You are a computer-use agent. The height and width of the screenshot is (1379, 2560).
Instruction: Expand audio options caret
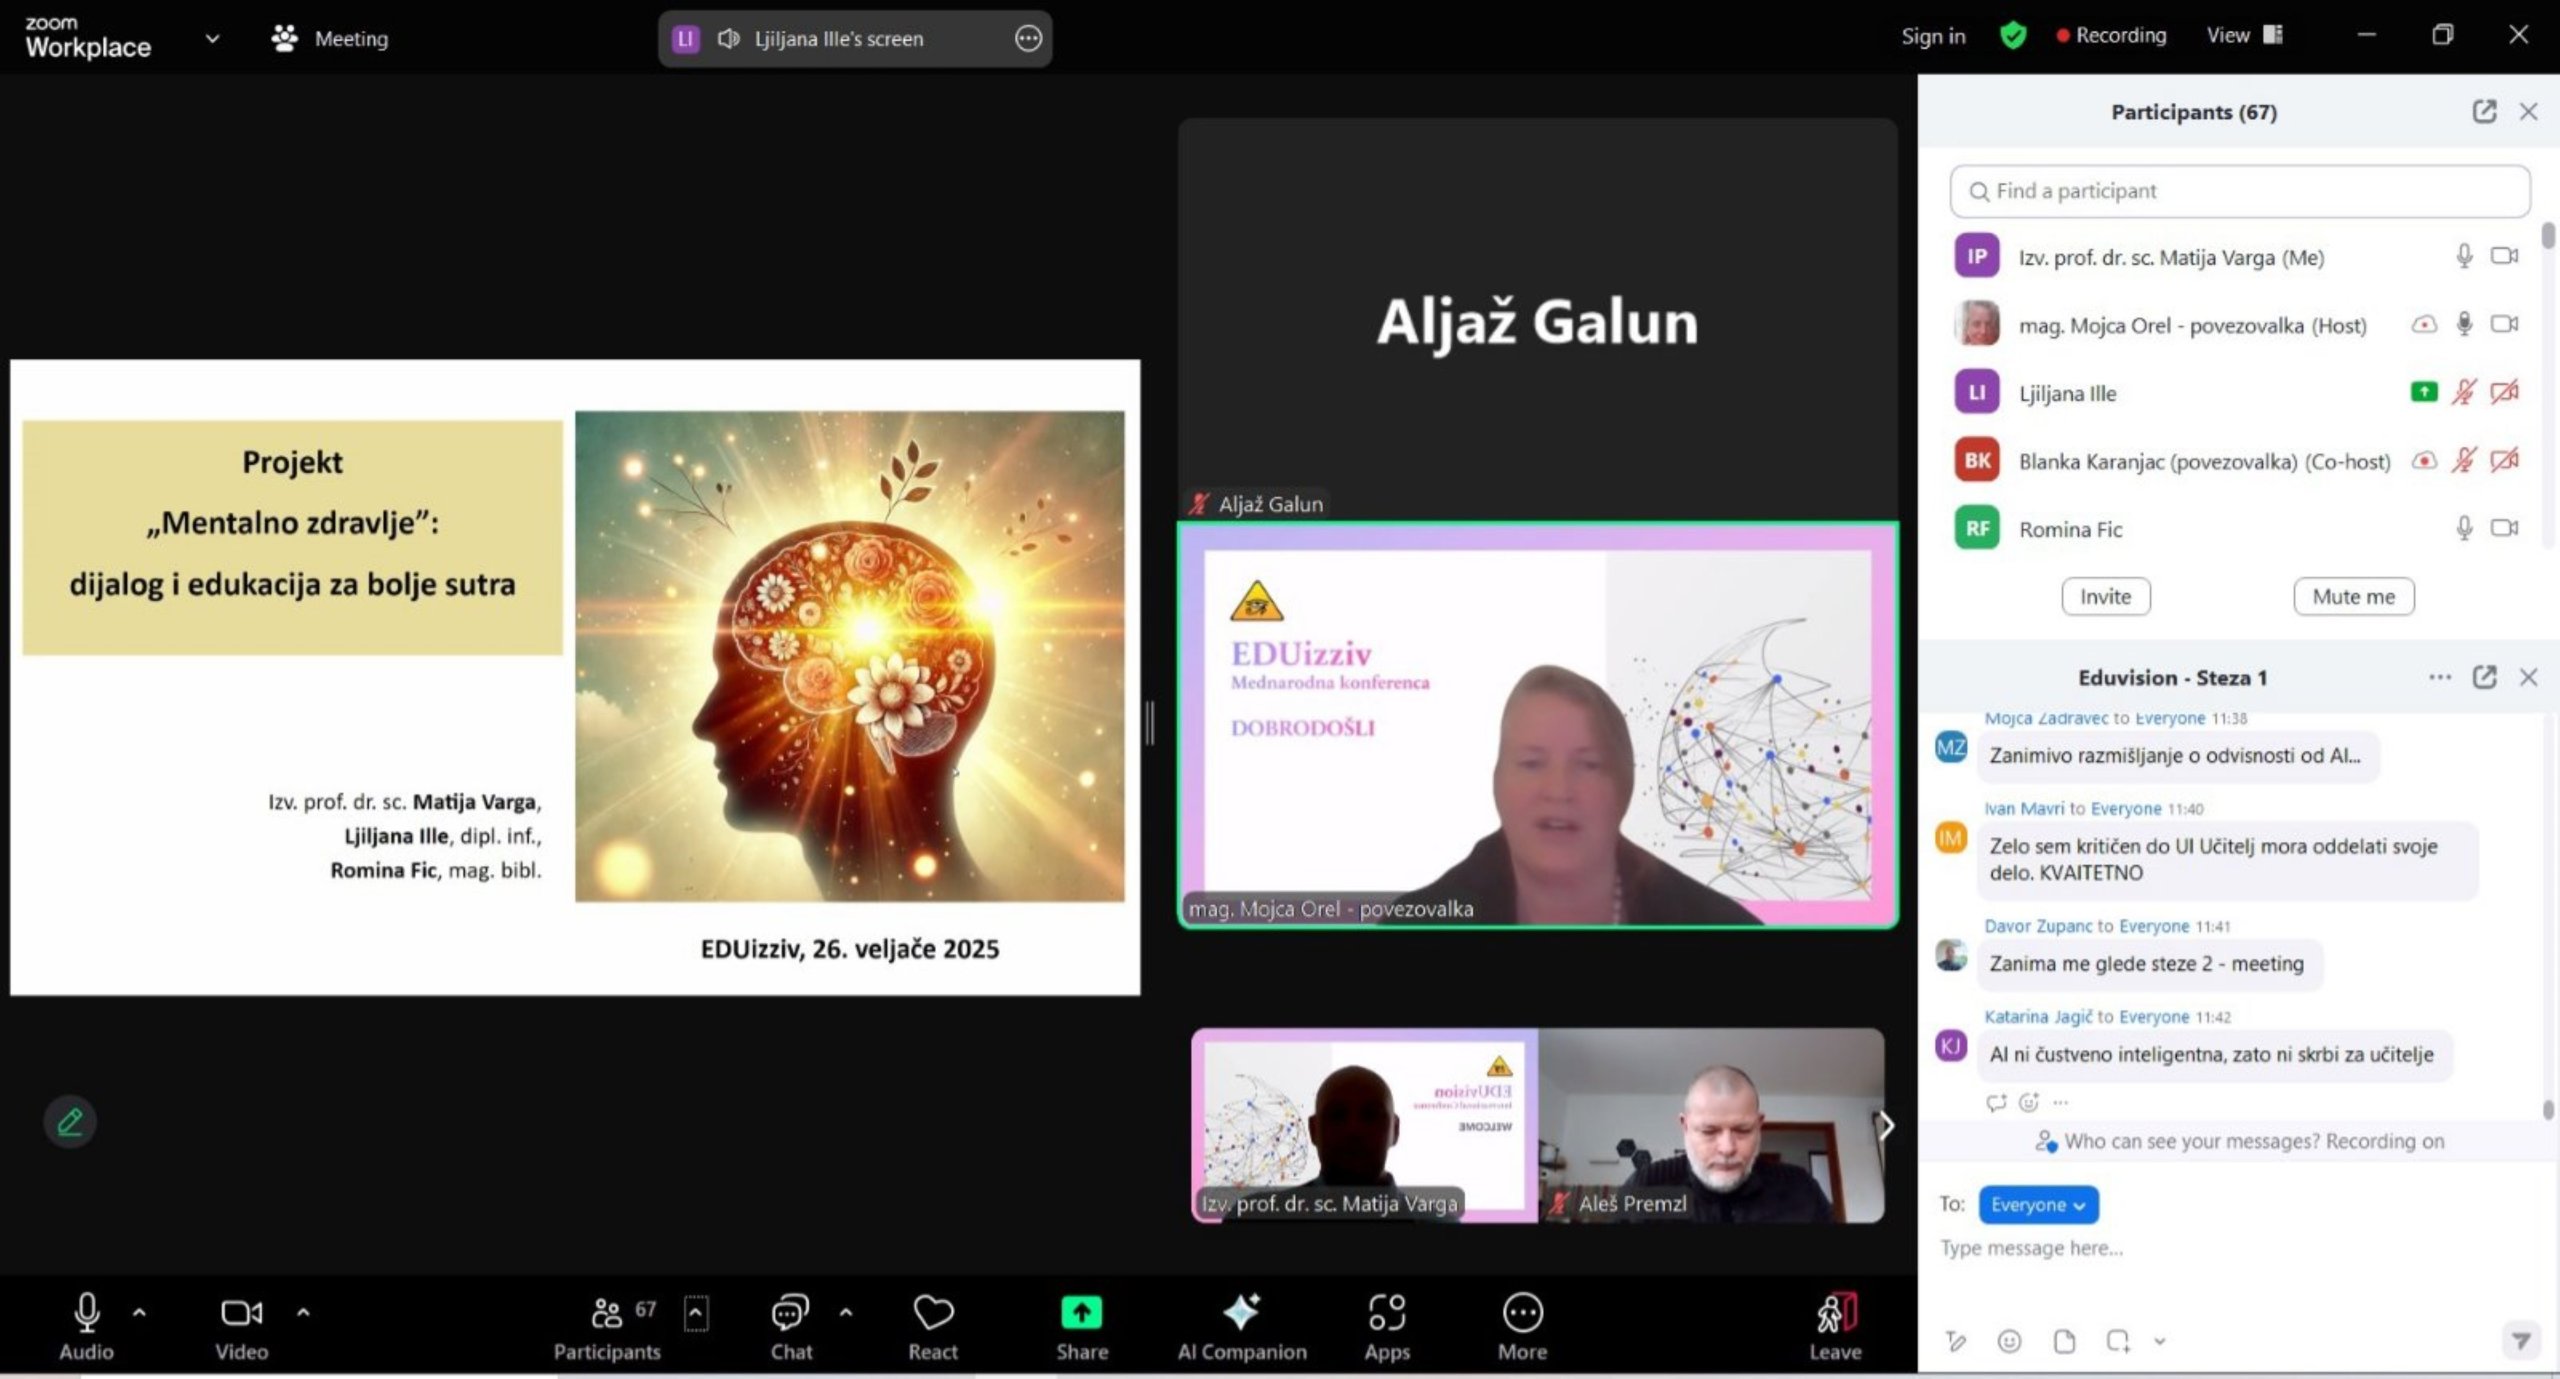(x=139, y=1312)
